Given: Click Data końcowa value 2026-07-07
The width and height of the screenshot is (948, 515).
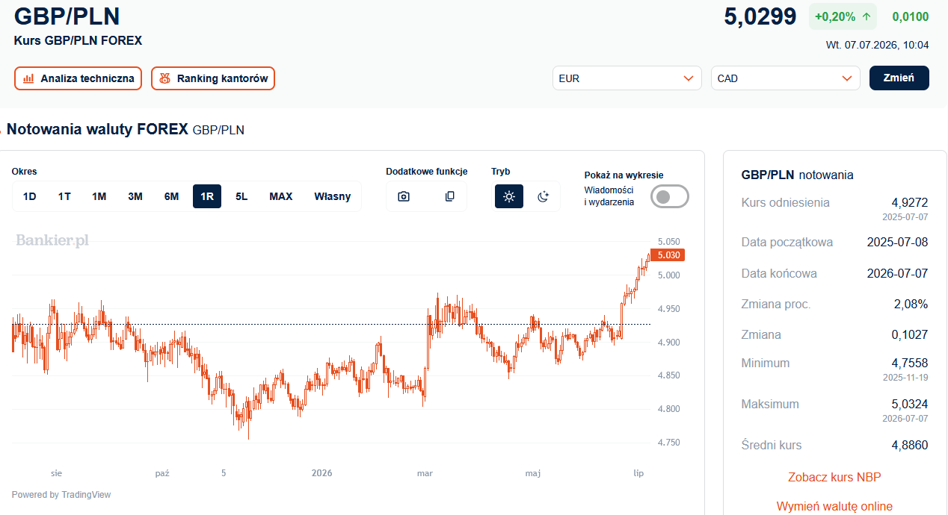Looking at the screenshot, I should click(897, 274).
